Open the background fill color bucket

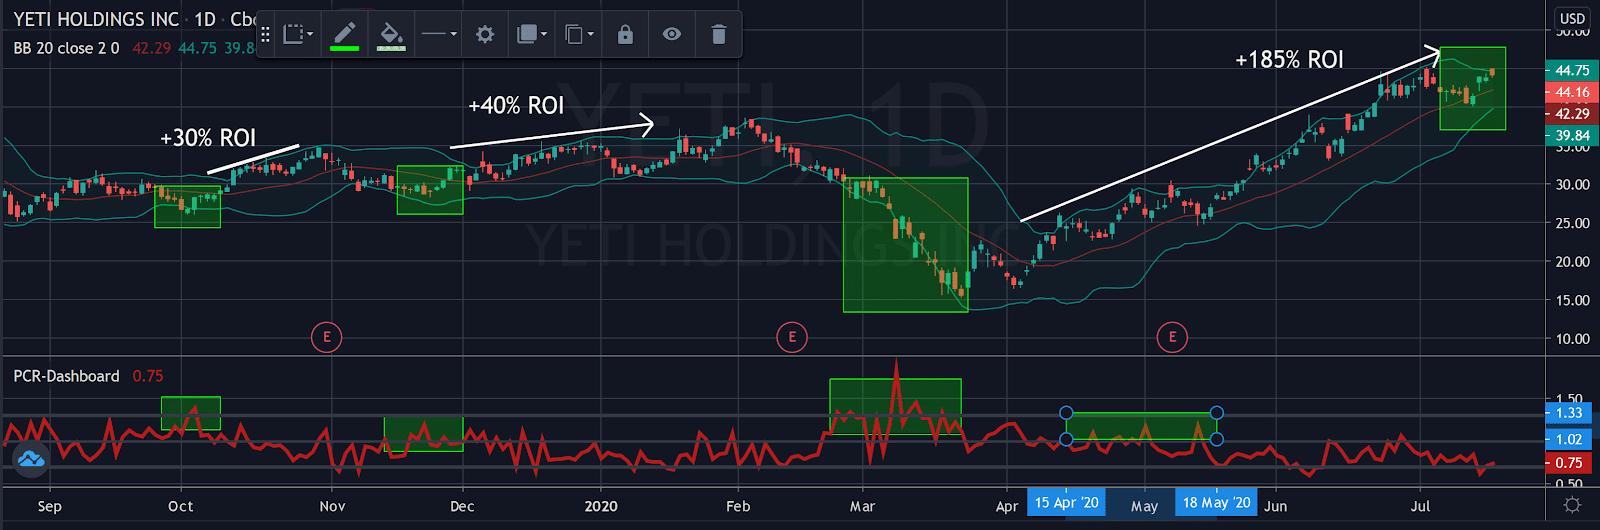point(391,35)
